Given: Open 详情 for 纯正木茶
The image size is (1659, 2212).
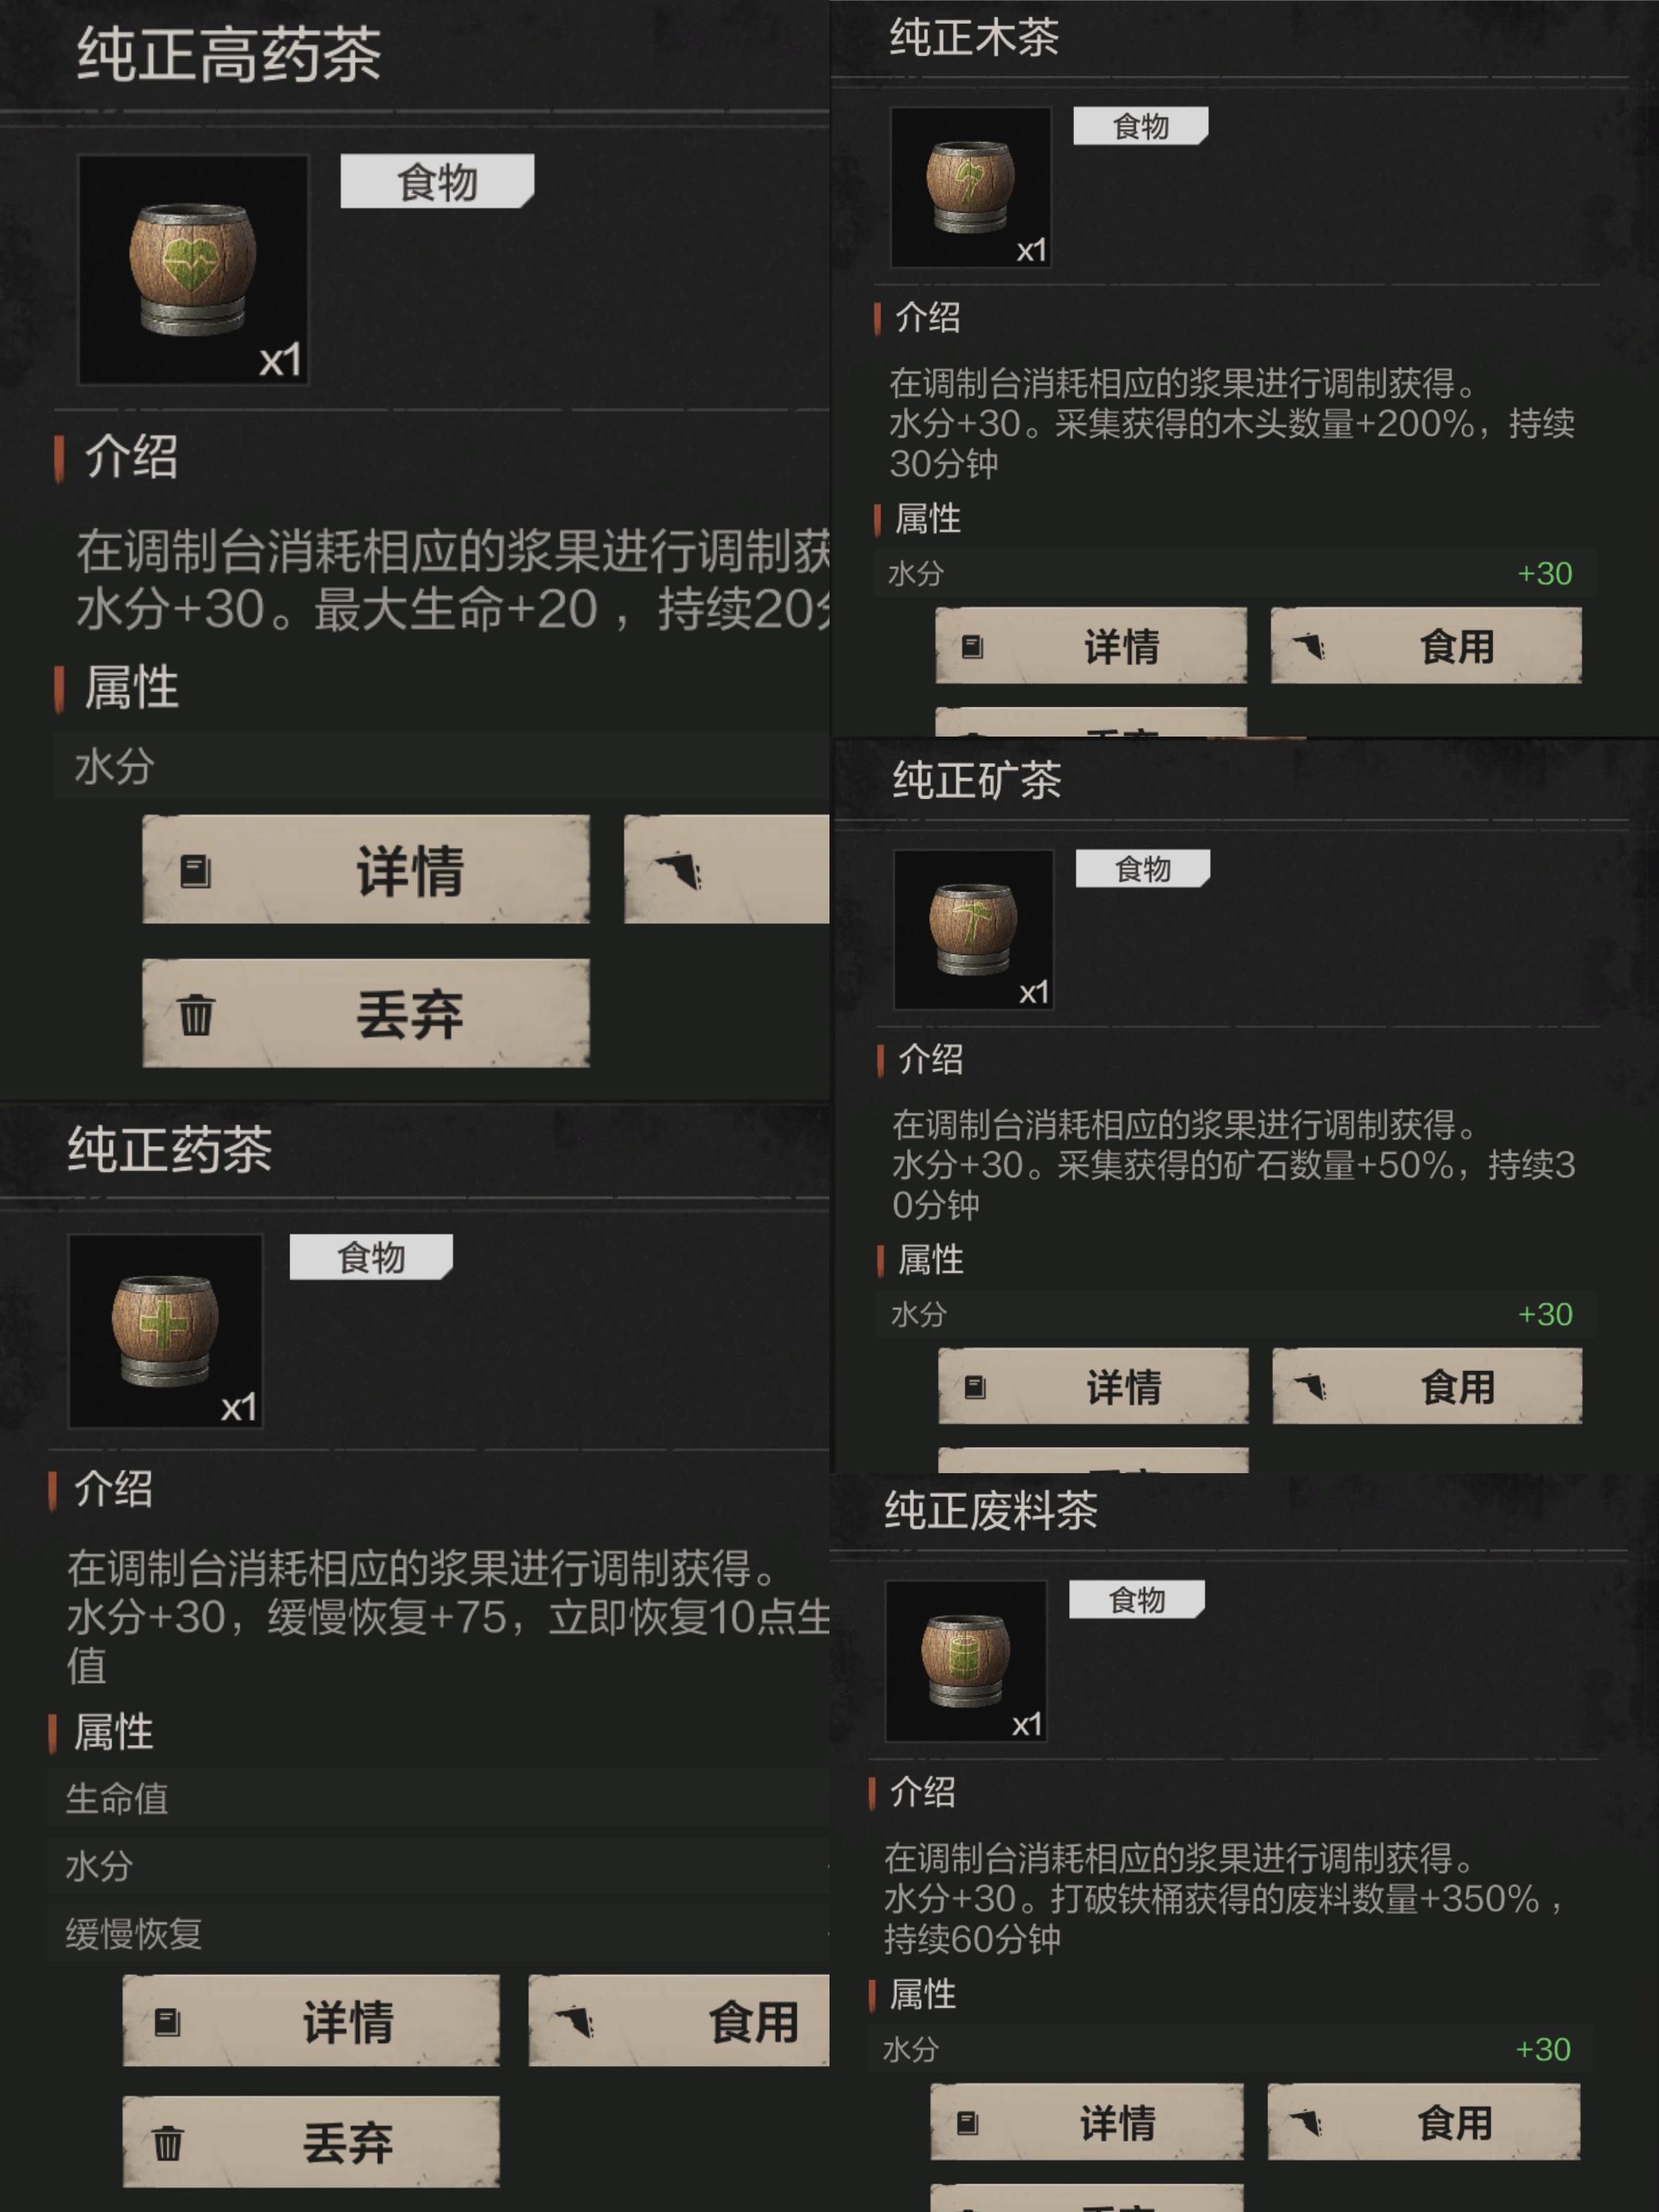Looking at the screenshot, I should pos(1091,646).
